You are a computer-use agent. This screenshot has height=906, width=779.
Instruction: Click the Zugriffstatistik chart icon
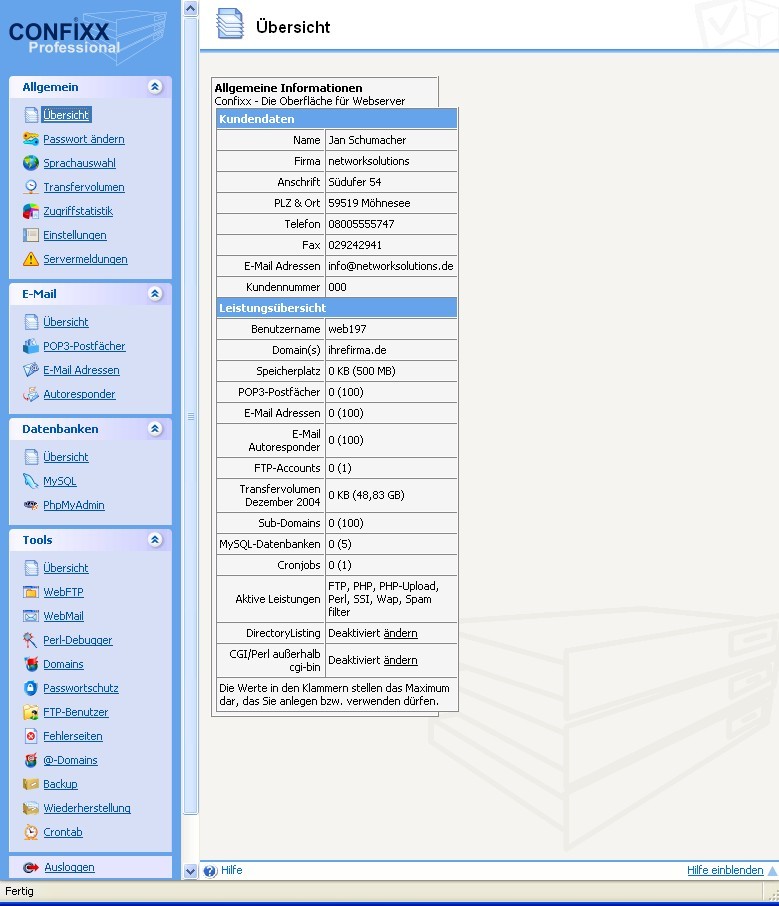[x=31, y=211]
